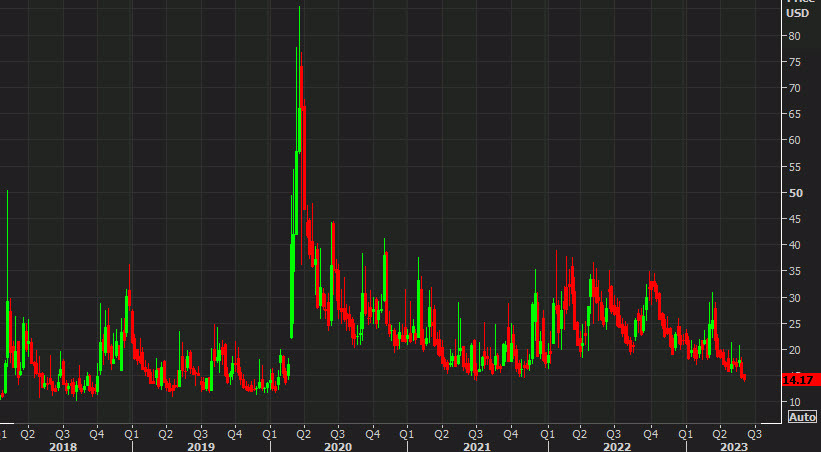
Task: Click the 60 price axis label
Action: pyautogui.click(x=794, y=140)
